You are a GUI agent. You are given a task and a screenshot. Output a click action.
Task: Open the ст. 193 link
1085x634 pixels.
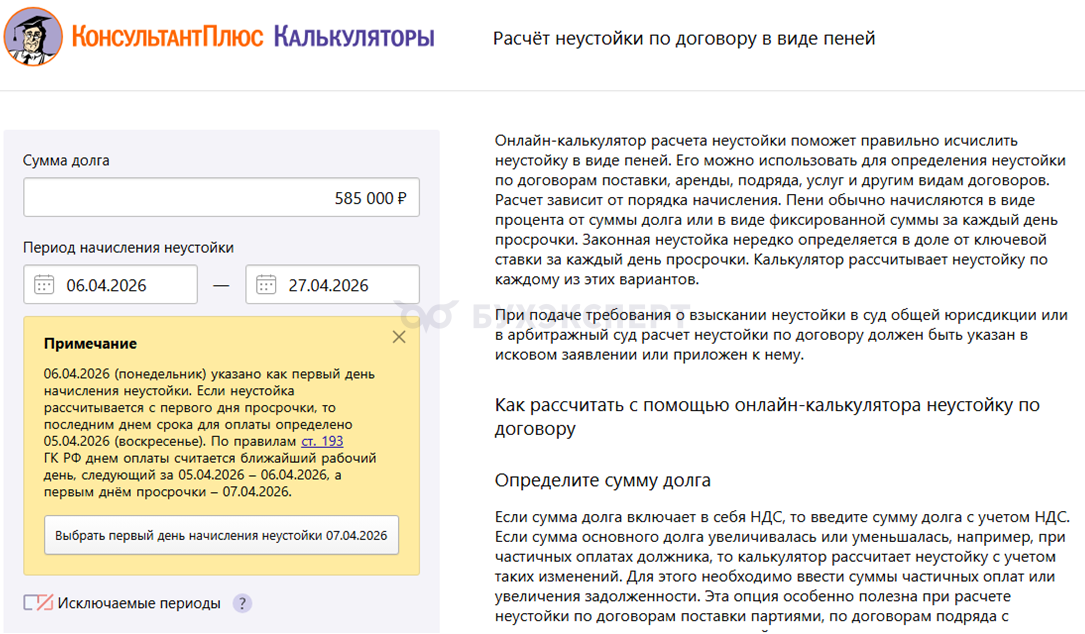322,441
